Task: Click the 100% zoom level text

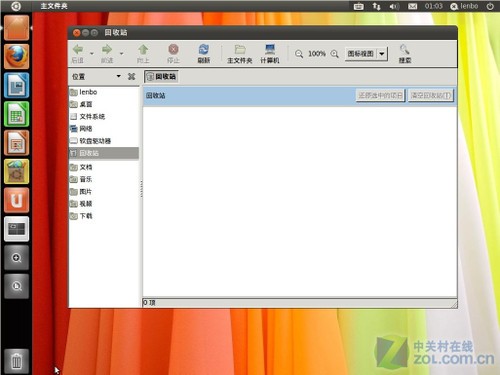Action: [317, 54]
